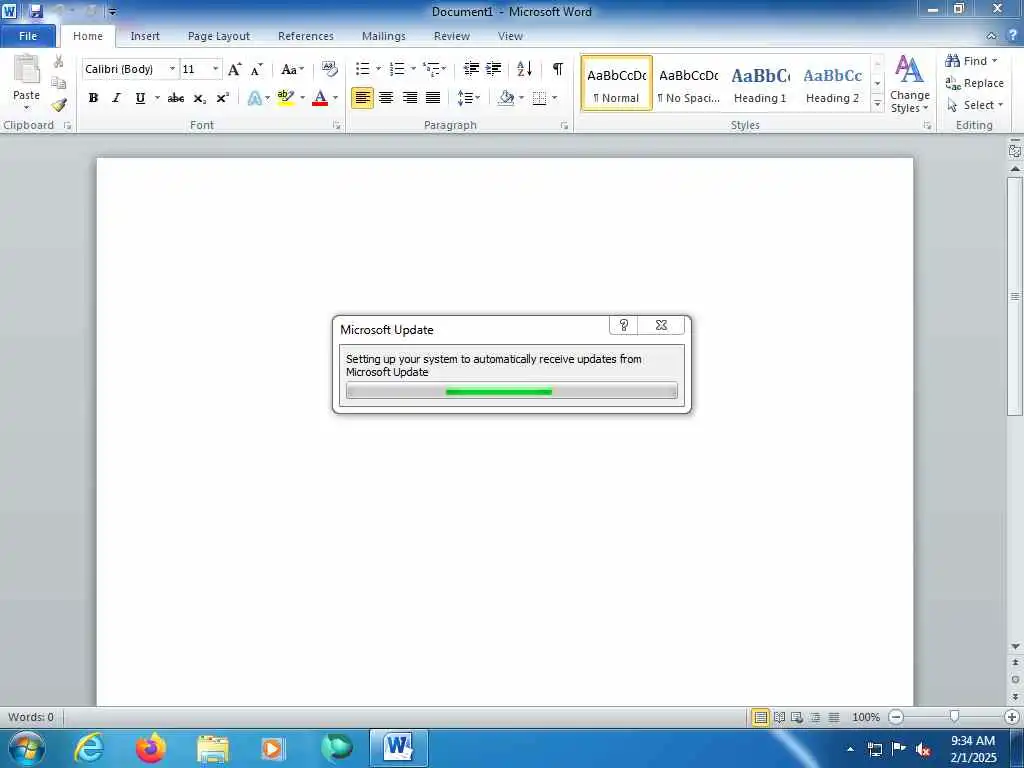
Task: Click the Multilevel List icon
Action: click(431, 69)
